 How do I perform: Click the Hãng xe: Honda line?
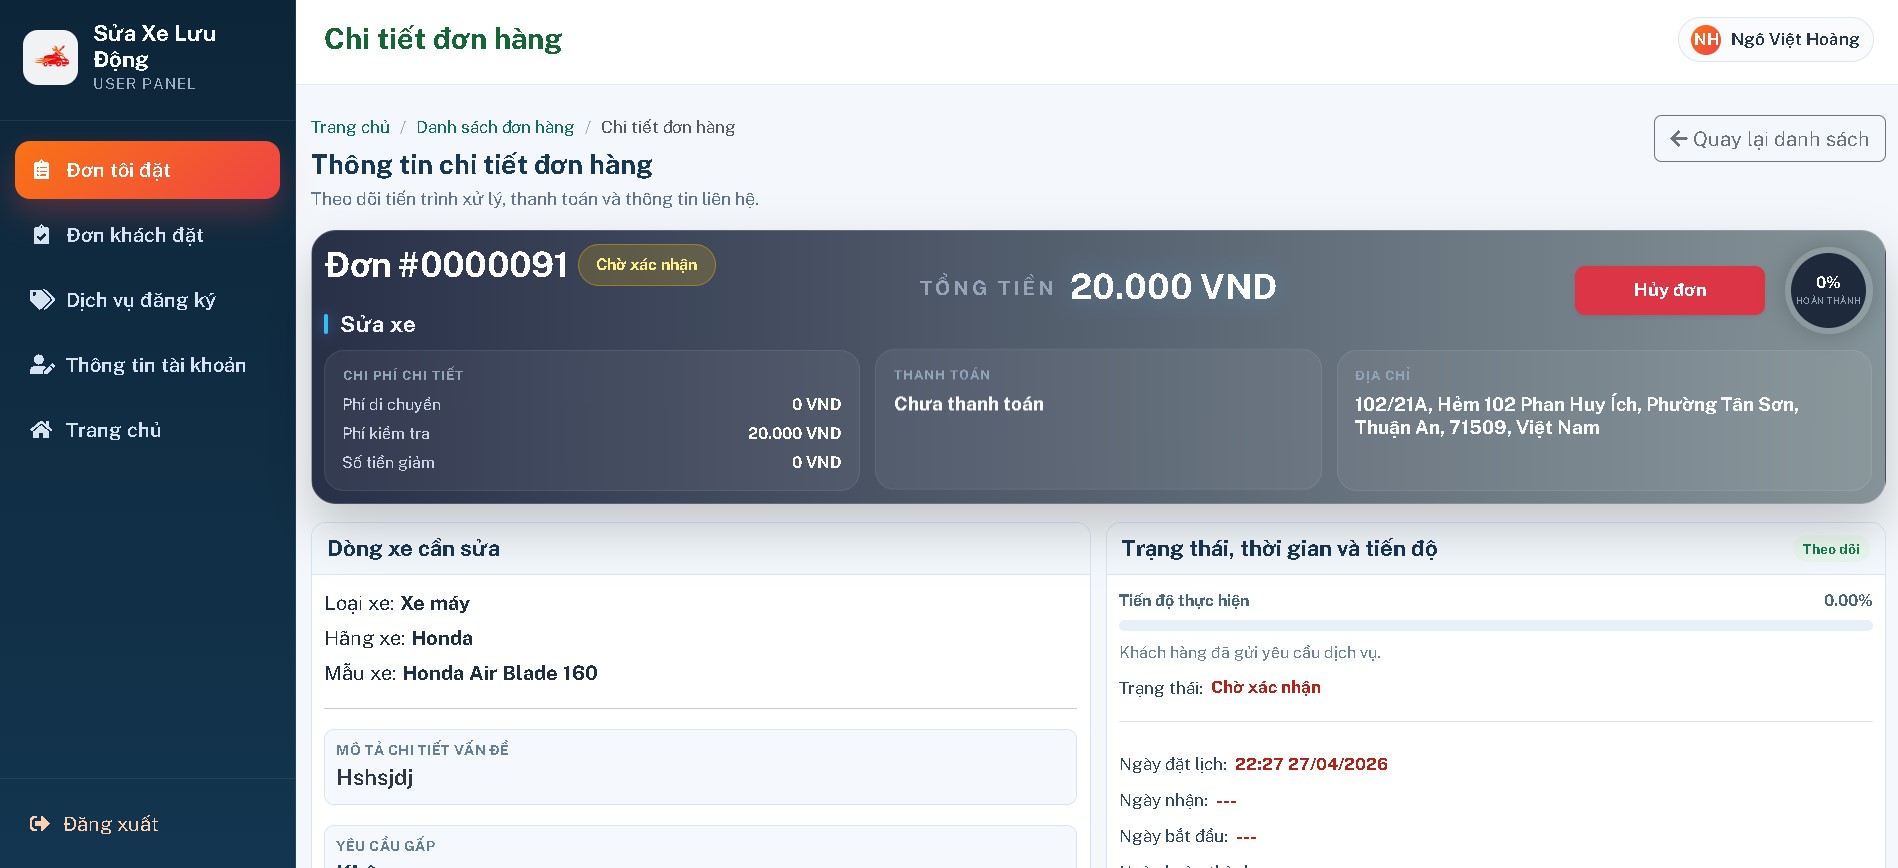tap(398, 638)
